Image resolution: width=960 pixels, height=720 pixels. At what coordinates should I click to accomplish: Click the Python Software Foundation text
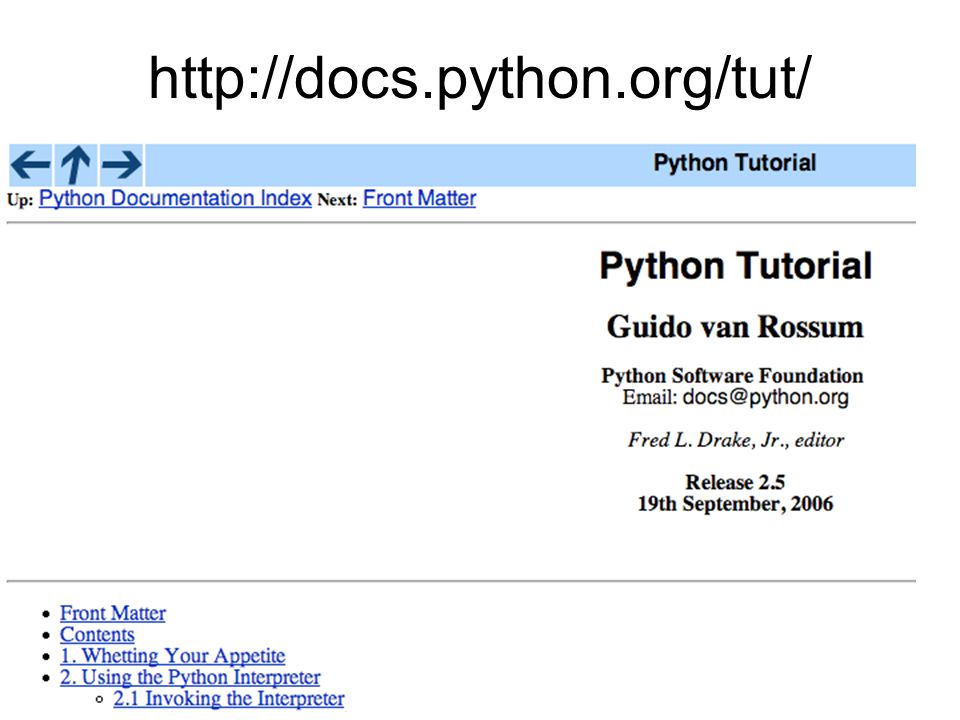pyautogui.click(x=732, y=375)
